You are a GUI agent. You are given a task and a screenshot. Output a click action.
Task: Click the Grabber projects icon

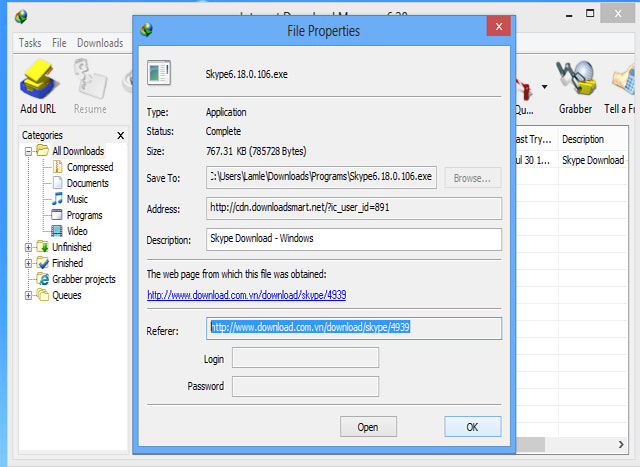click(43, 279)
